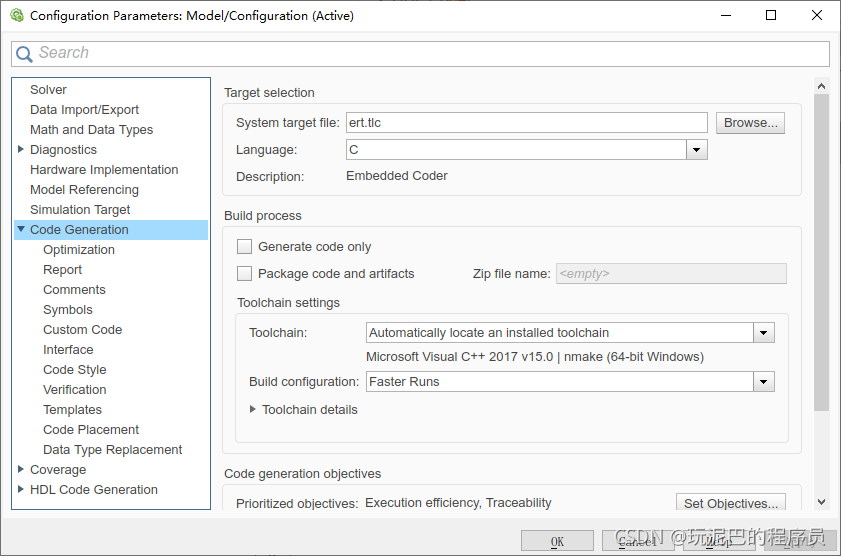This screenshot has height=556, width=841.
Task: Select Model Referencing in the tree
Action: [84, 190]
